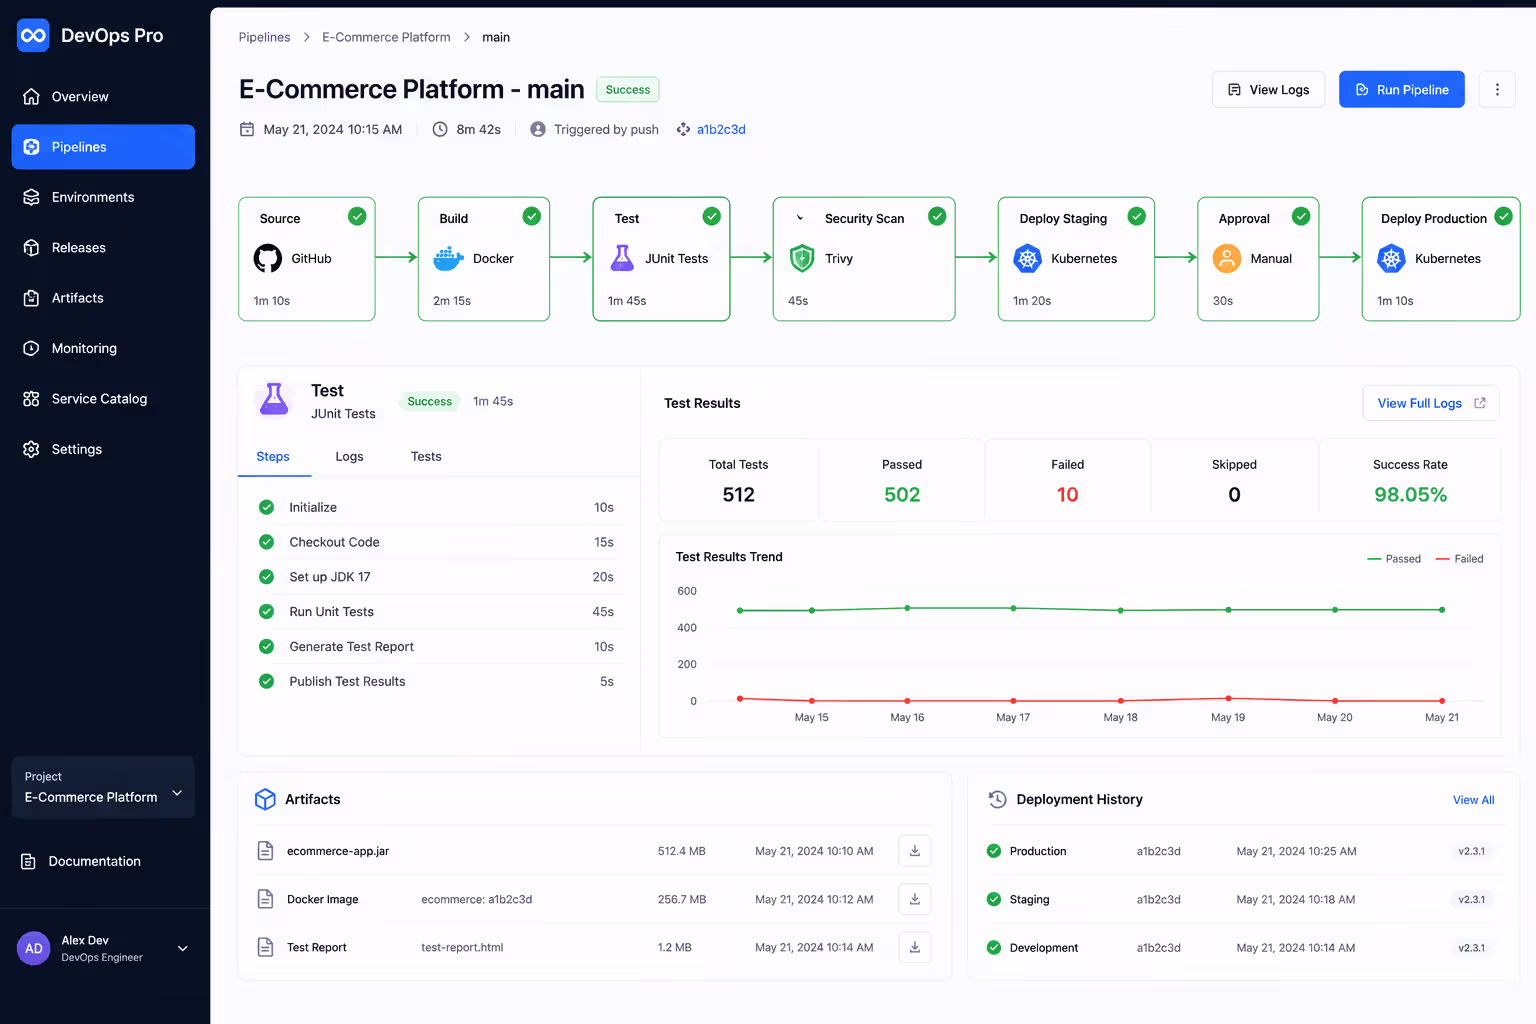Click the Documentation icon
Screen dimensions: 1536x1024
click(28, 861)
